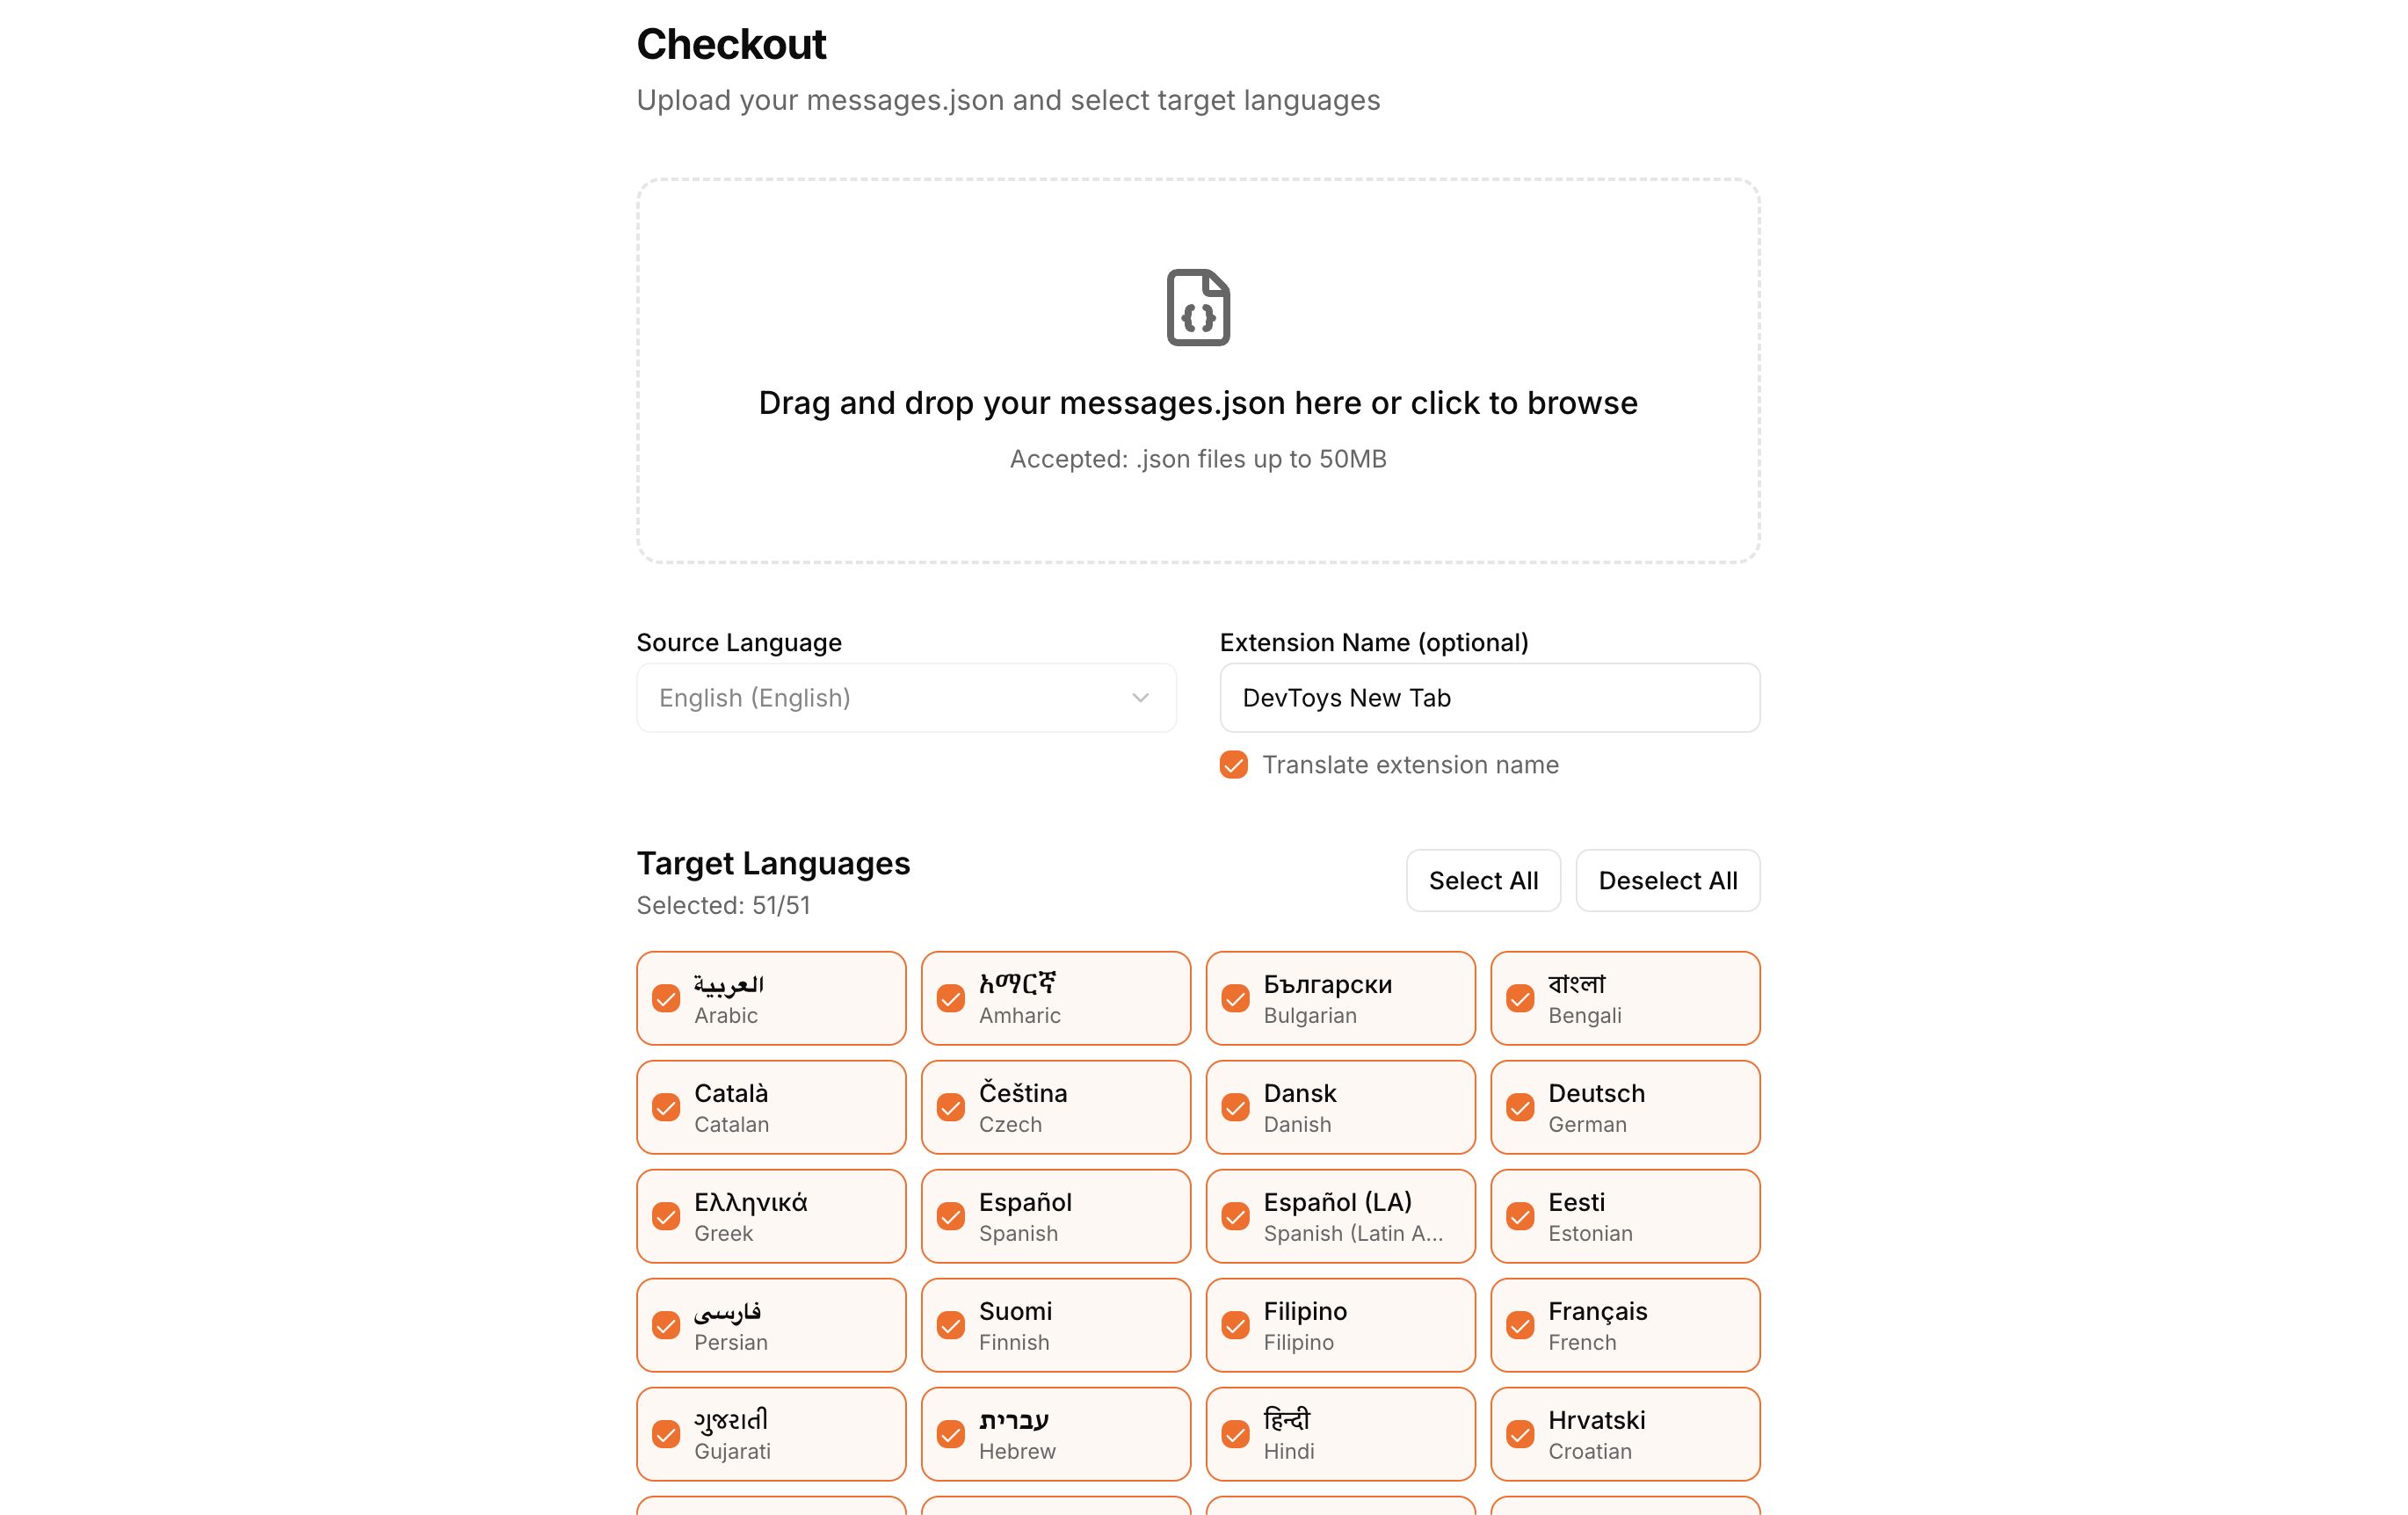The width and height of the screenshot is (2408, 1515).
Task: Toggle the Amharic language checkmark icon
Action: [951, 997]
